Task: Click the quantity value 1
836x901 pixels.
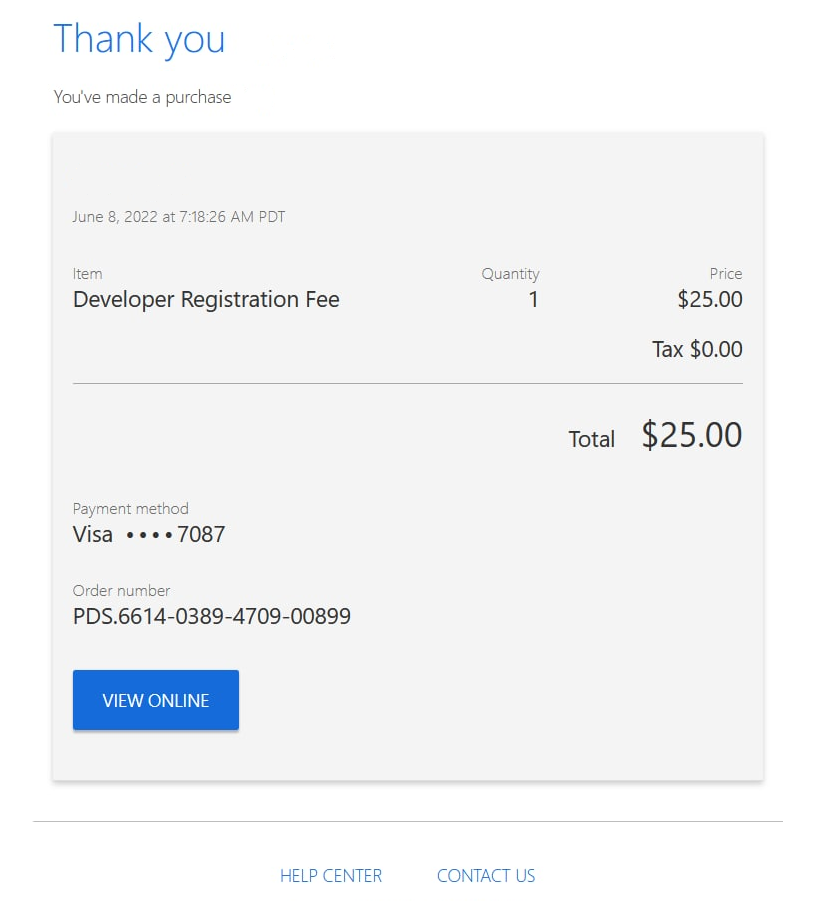Action: click(x=533, y=299)
